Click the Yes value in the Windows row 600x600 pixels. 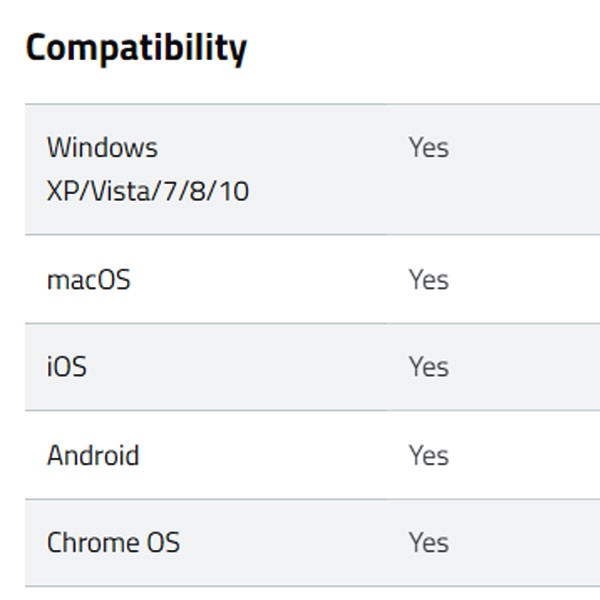[428, 148]
